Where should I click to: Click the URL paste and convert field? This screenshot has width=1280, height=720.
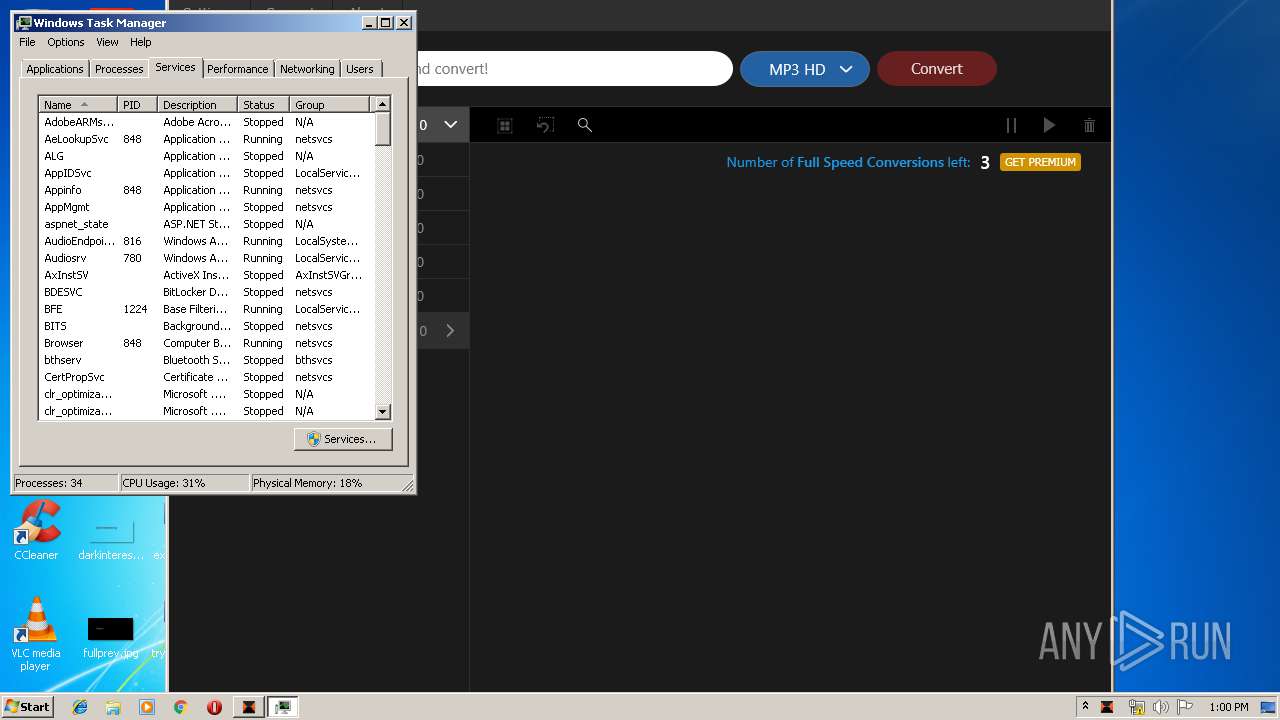click(x=573, y=69)
